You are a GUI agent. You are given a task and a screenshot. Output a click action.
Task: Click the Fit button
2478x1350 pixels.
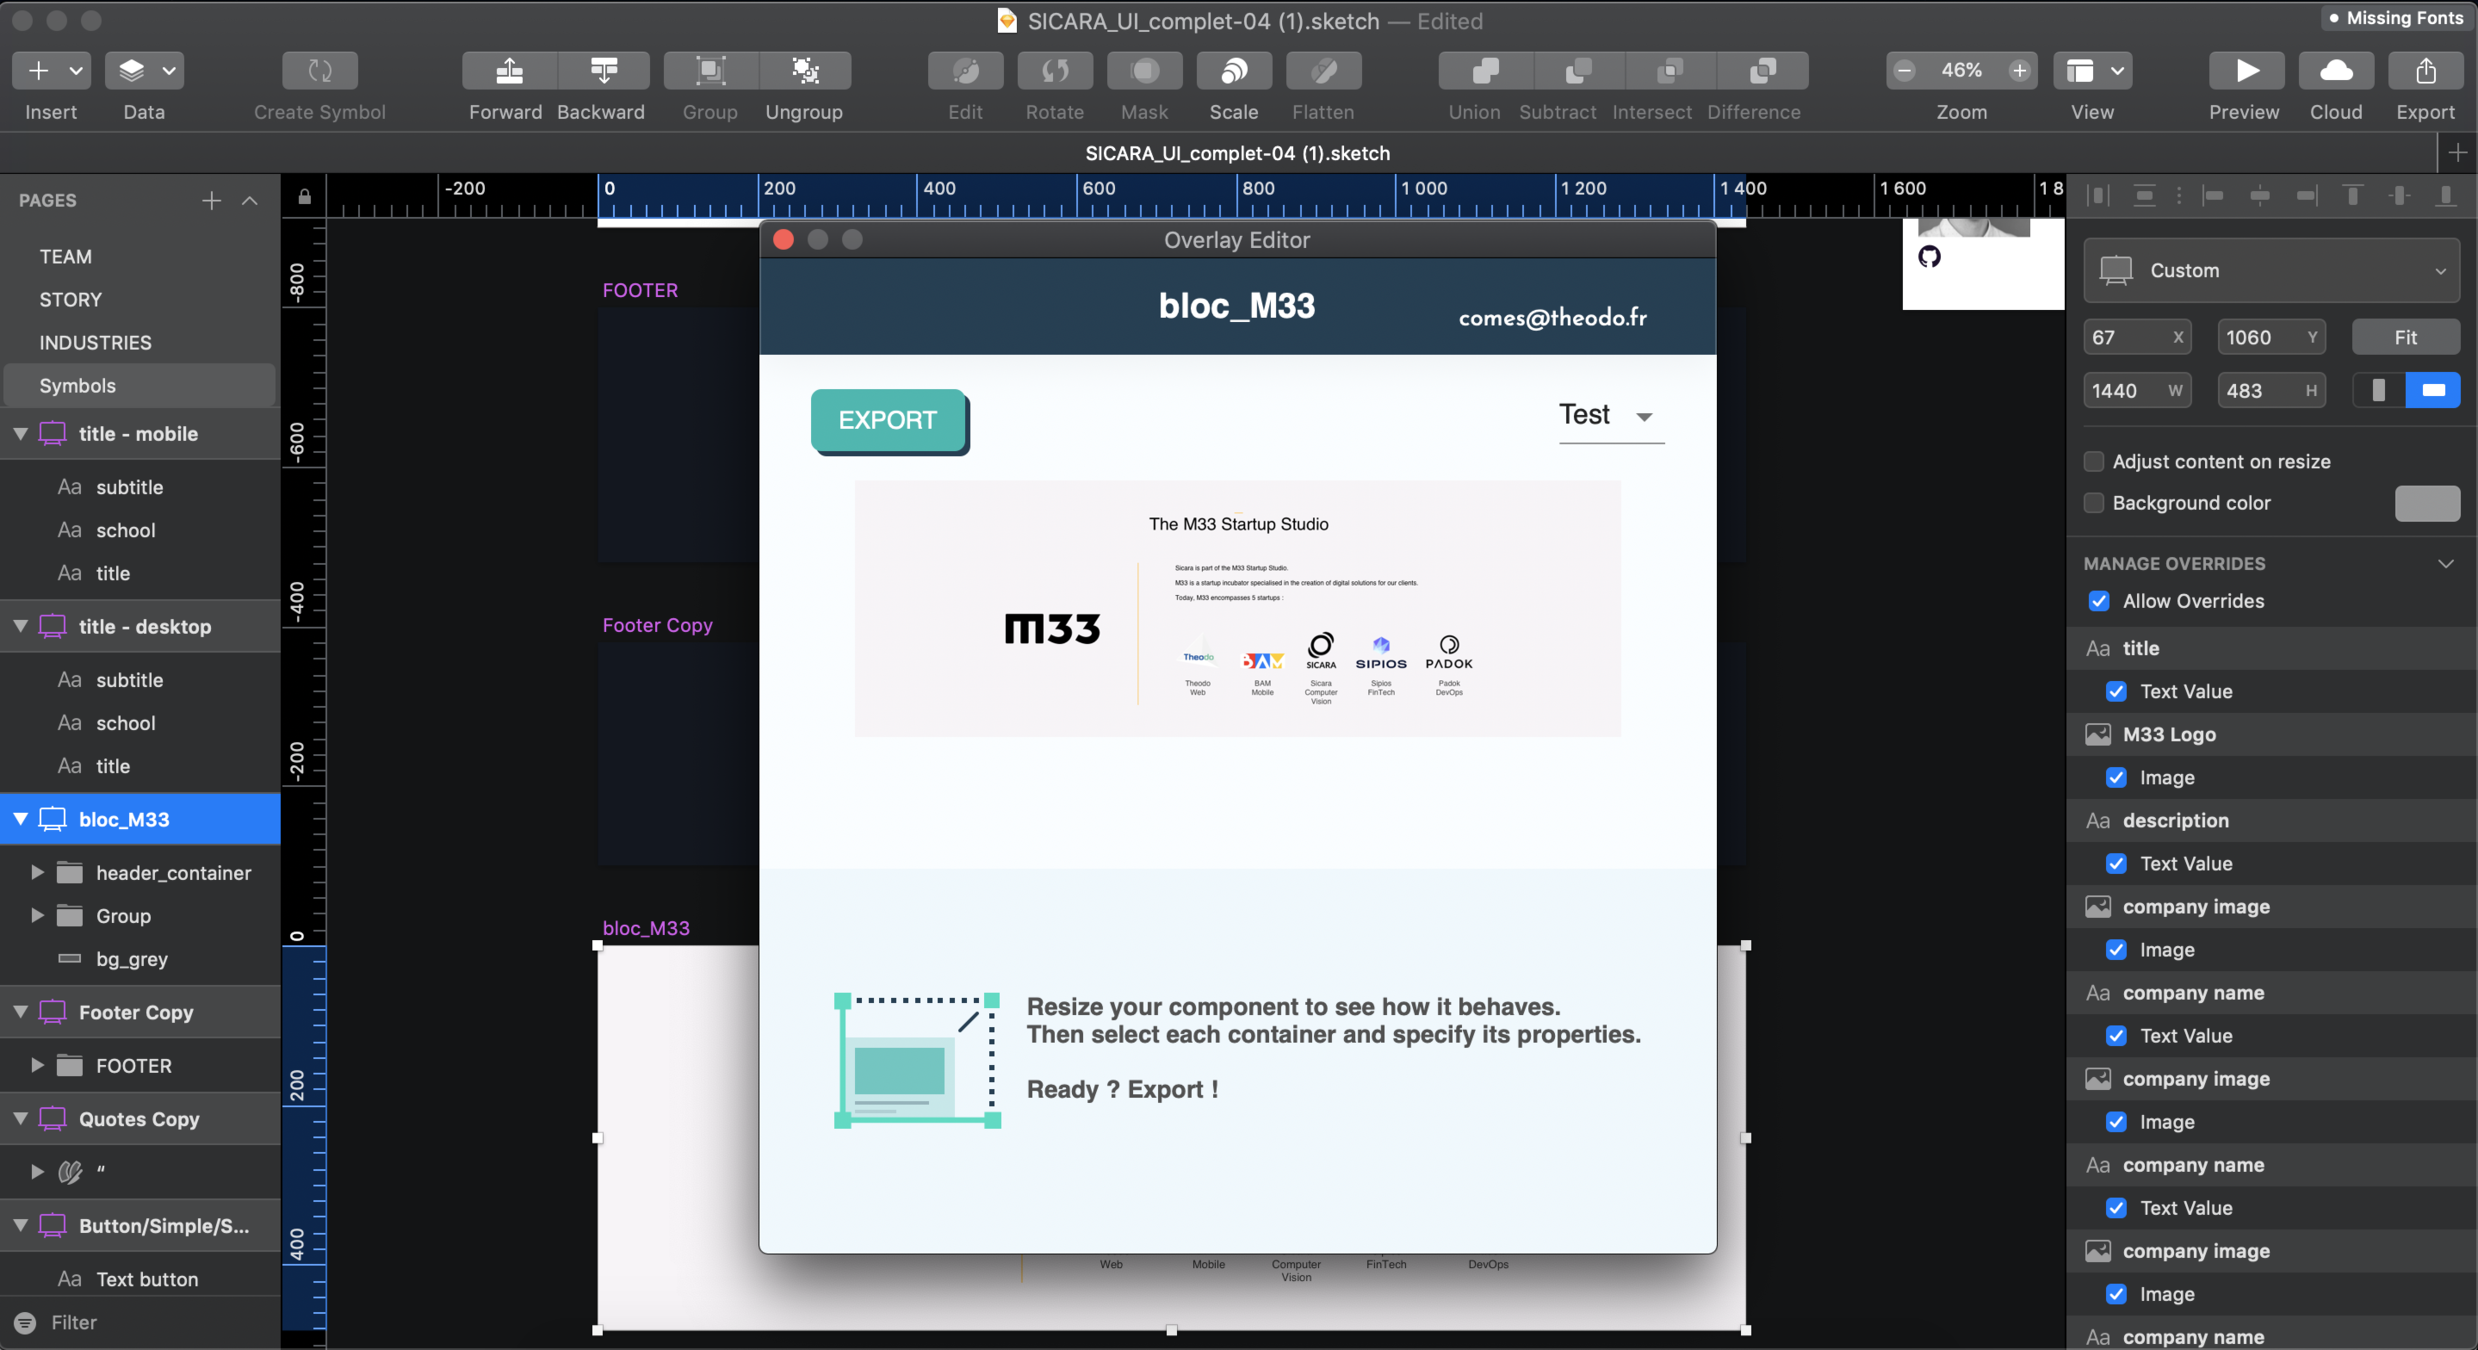coord(2405,337)
